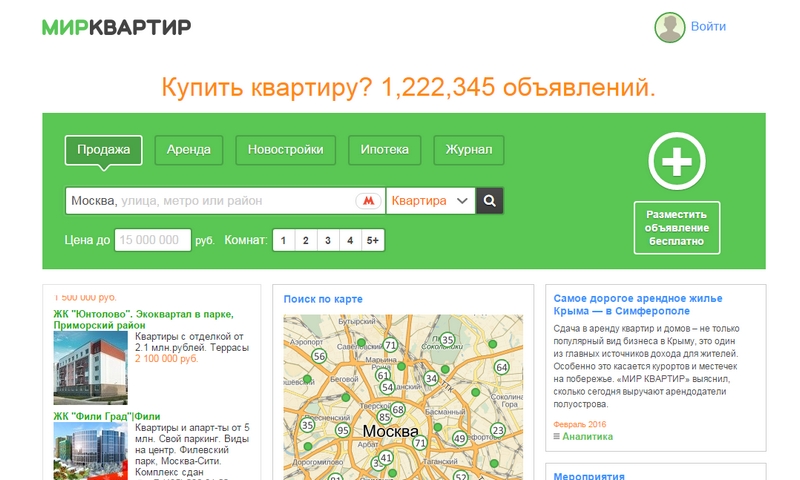
Task: Click map marker numbered 56
Action: 319,356
